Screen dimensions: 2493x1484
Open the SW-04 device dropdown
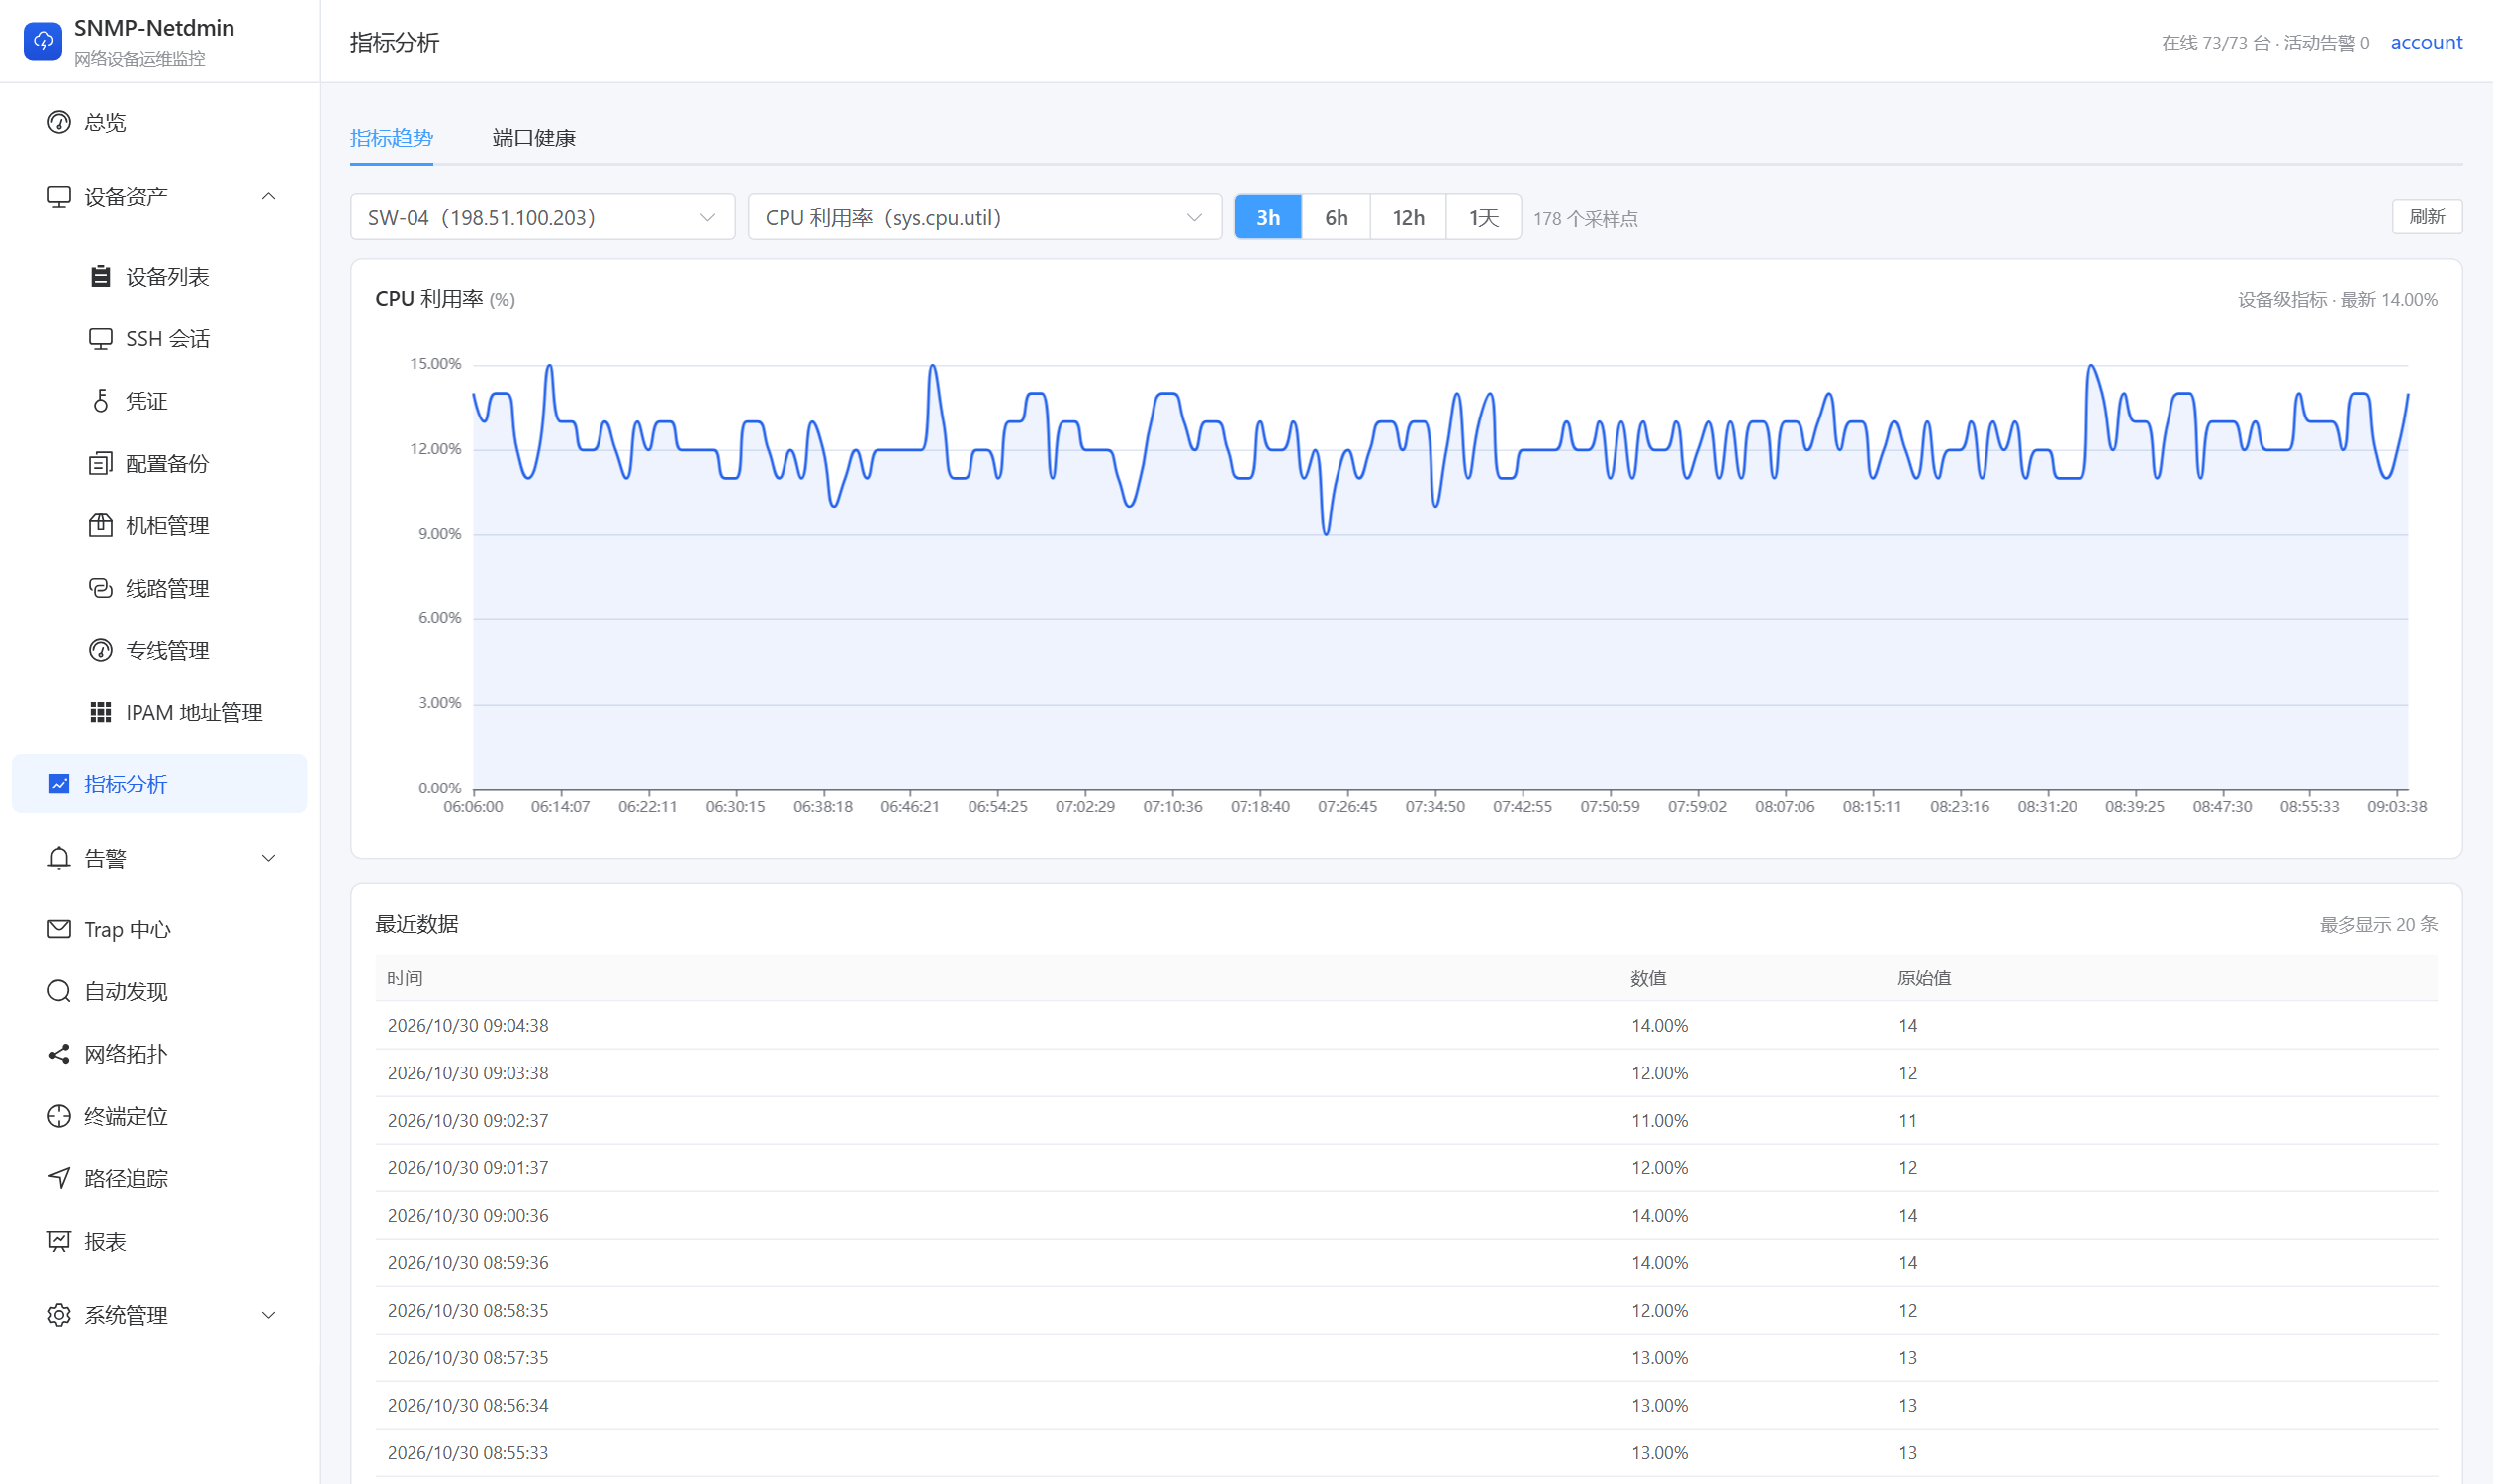pyautogui.click(x=542, y=217)
